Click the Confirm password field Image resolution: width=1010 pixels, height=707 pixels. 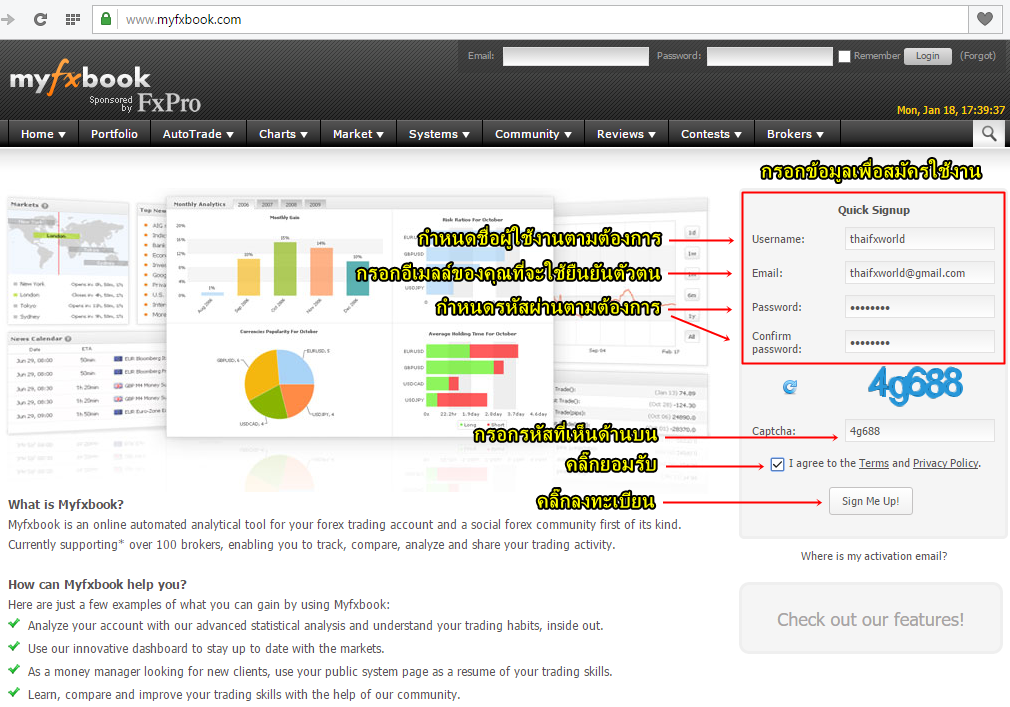tap(919, 342)
